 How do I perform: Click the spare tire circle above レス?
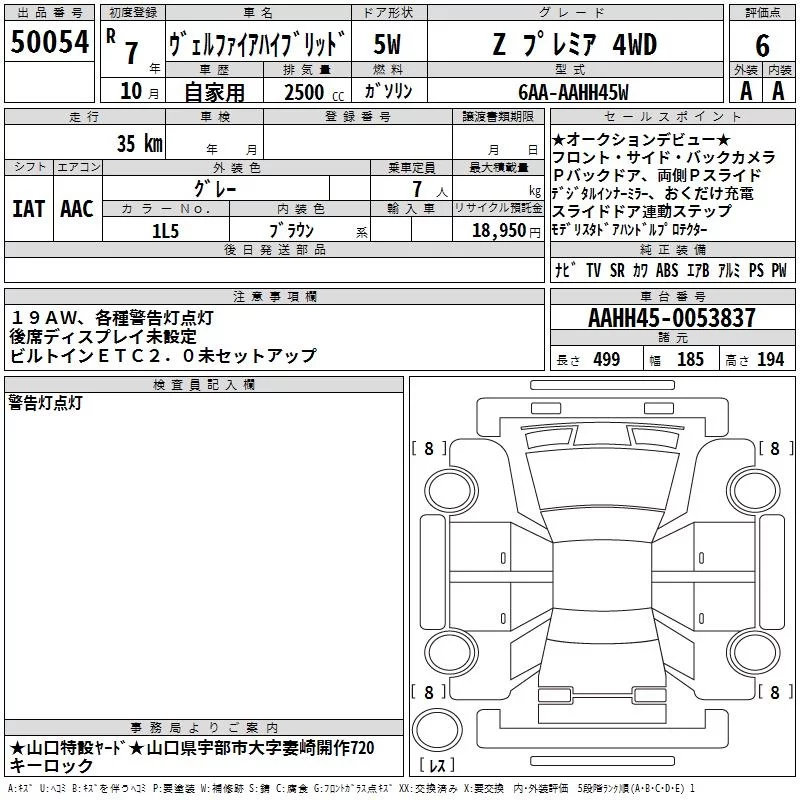[437, 729]
